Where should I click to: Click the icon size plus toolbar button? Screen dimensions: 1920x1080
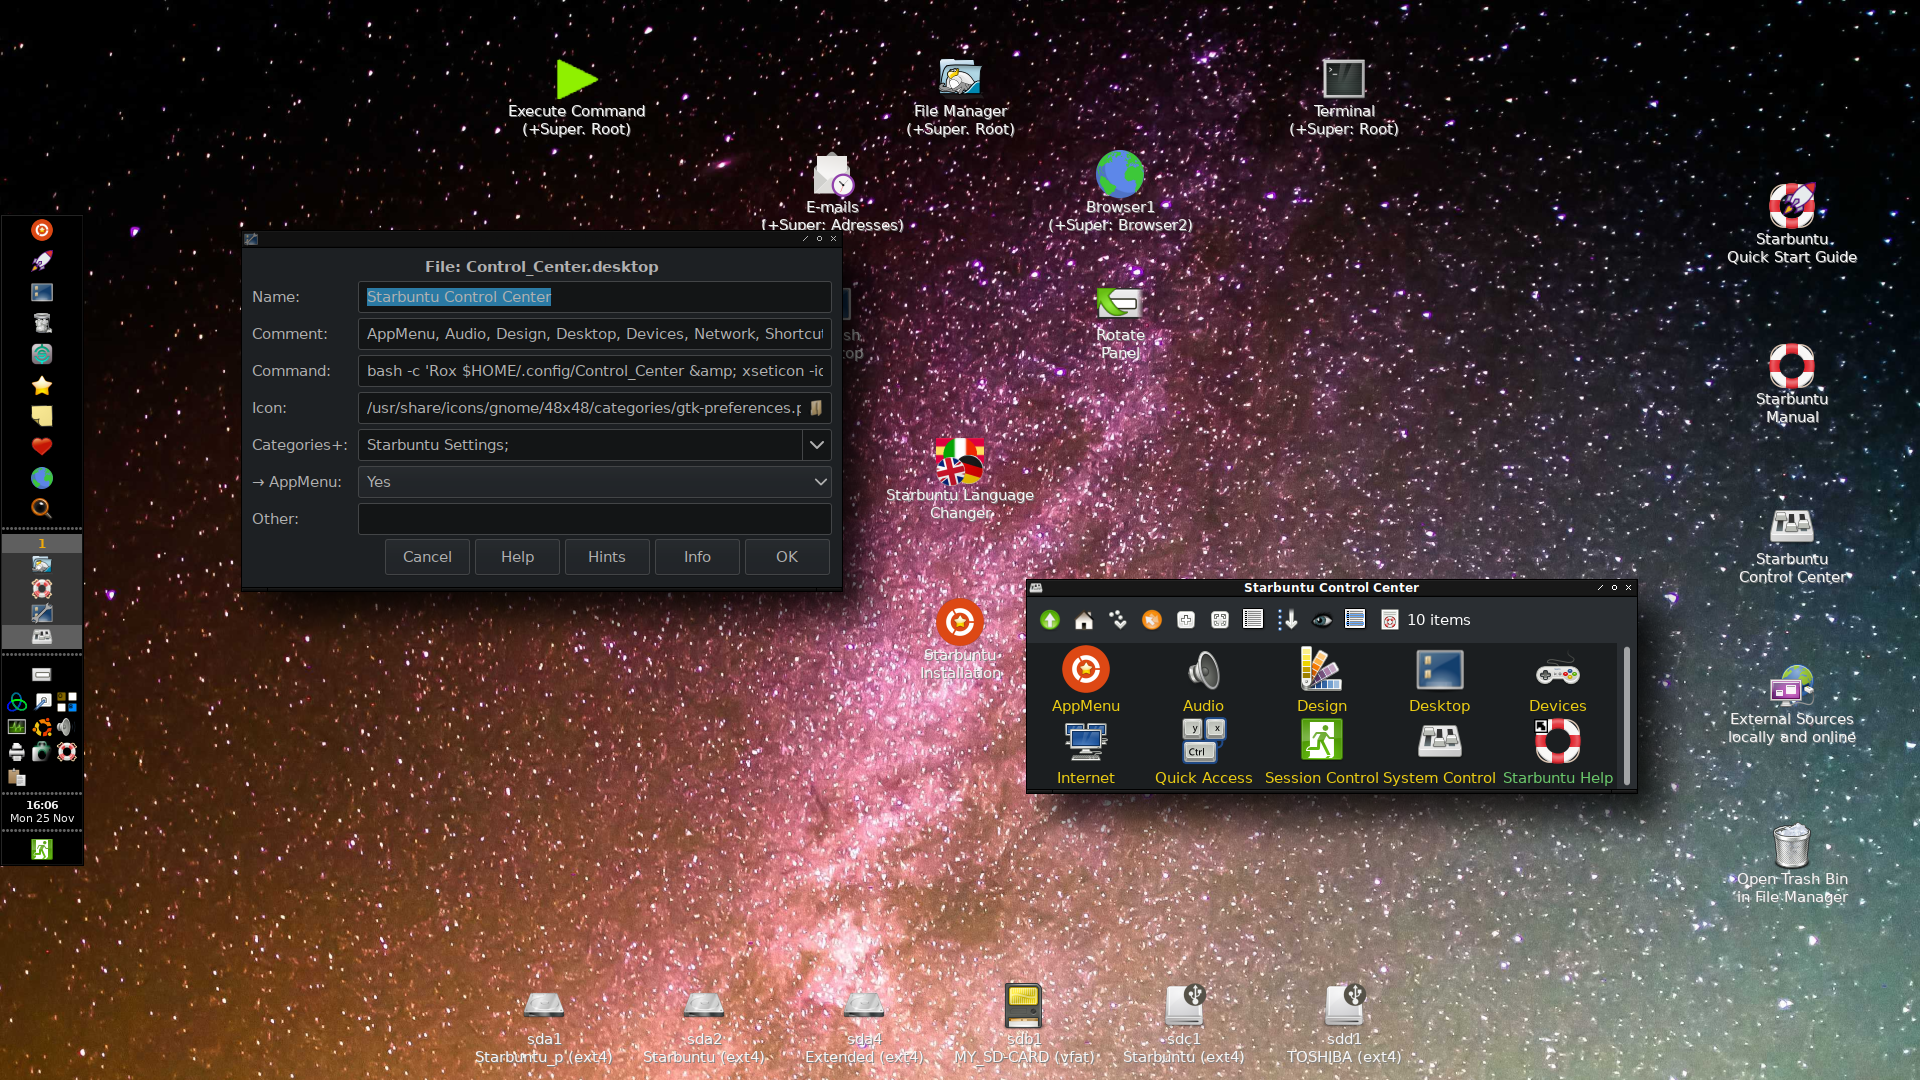(1185, 620)
